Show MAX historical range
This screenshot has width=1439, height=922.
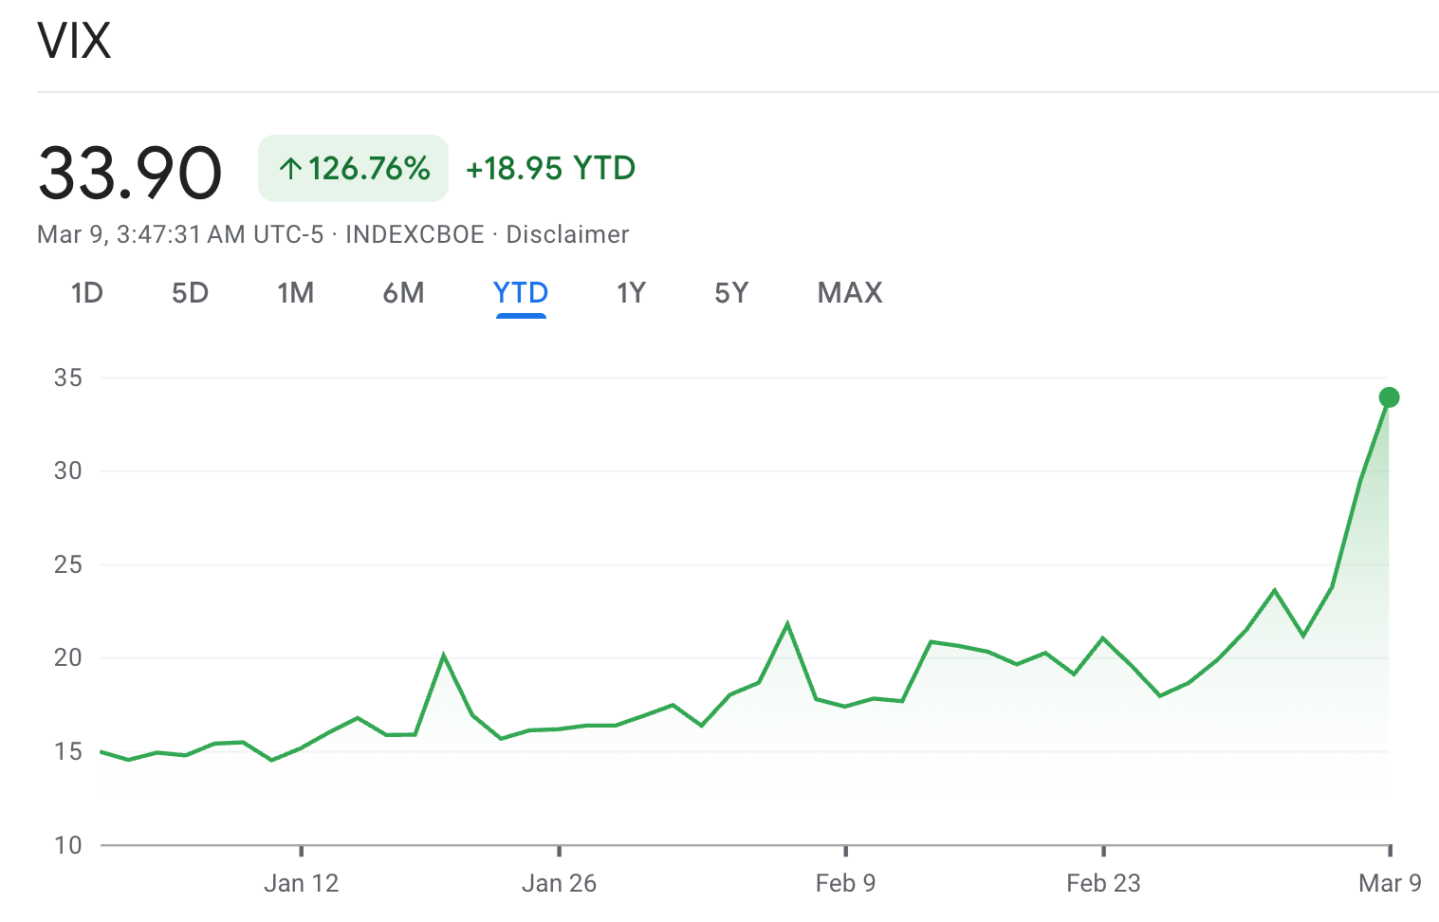click(x=850, y=293)
